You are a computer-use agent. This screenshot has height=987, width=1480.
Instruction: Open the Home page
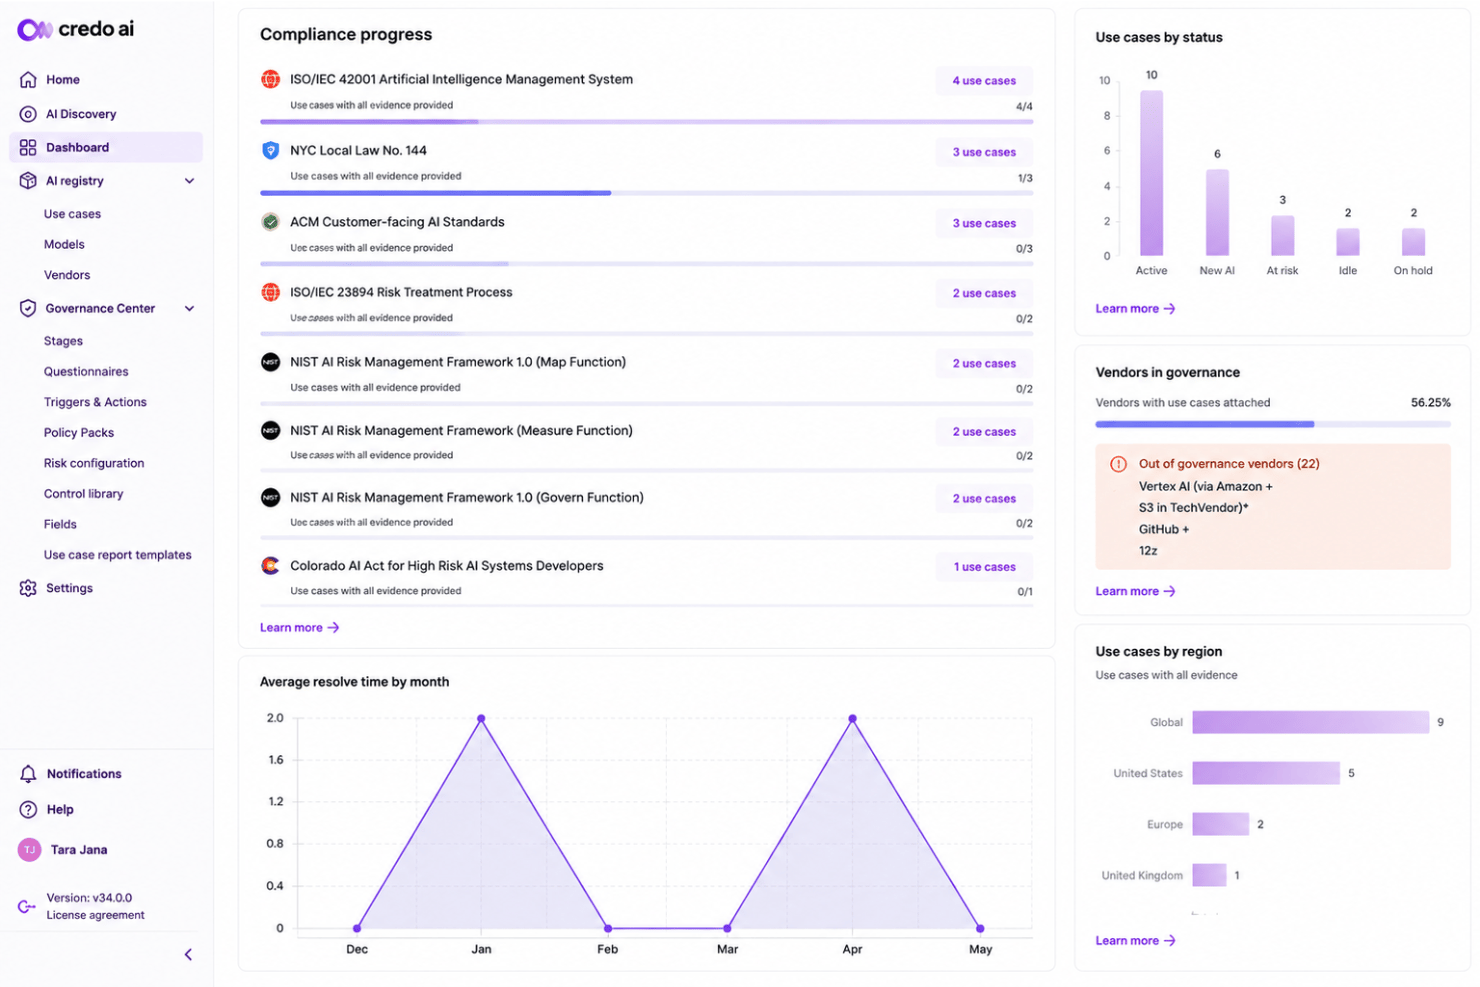[62, 80]
